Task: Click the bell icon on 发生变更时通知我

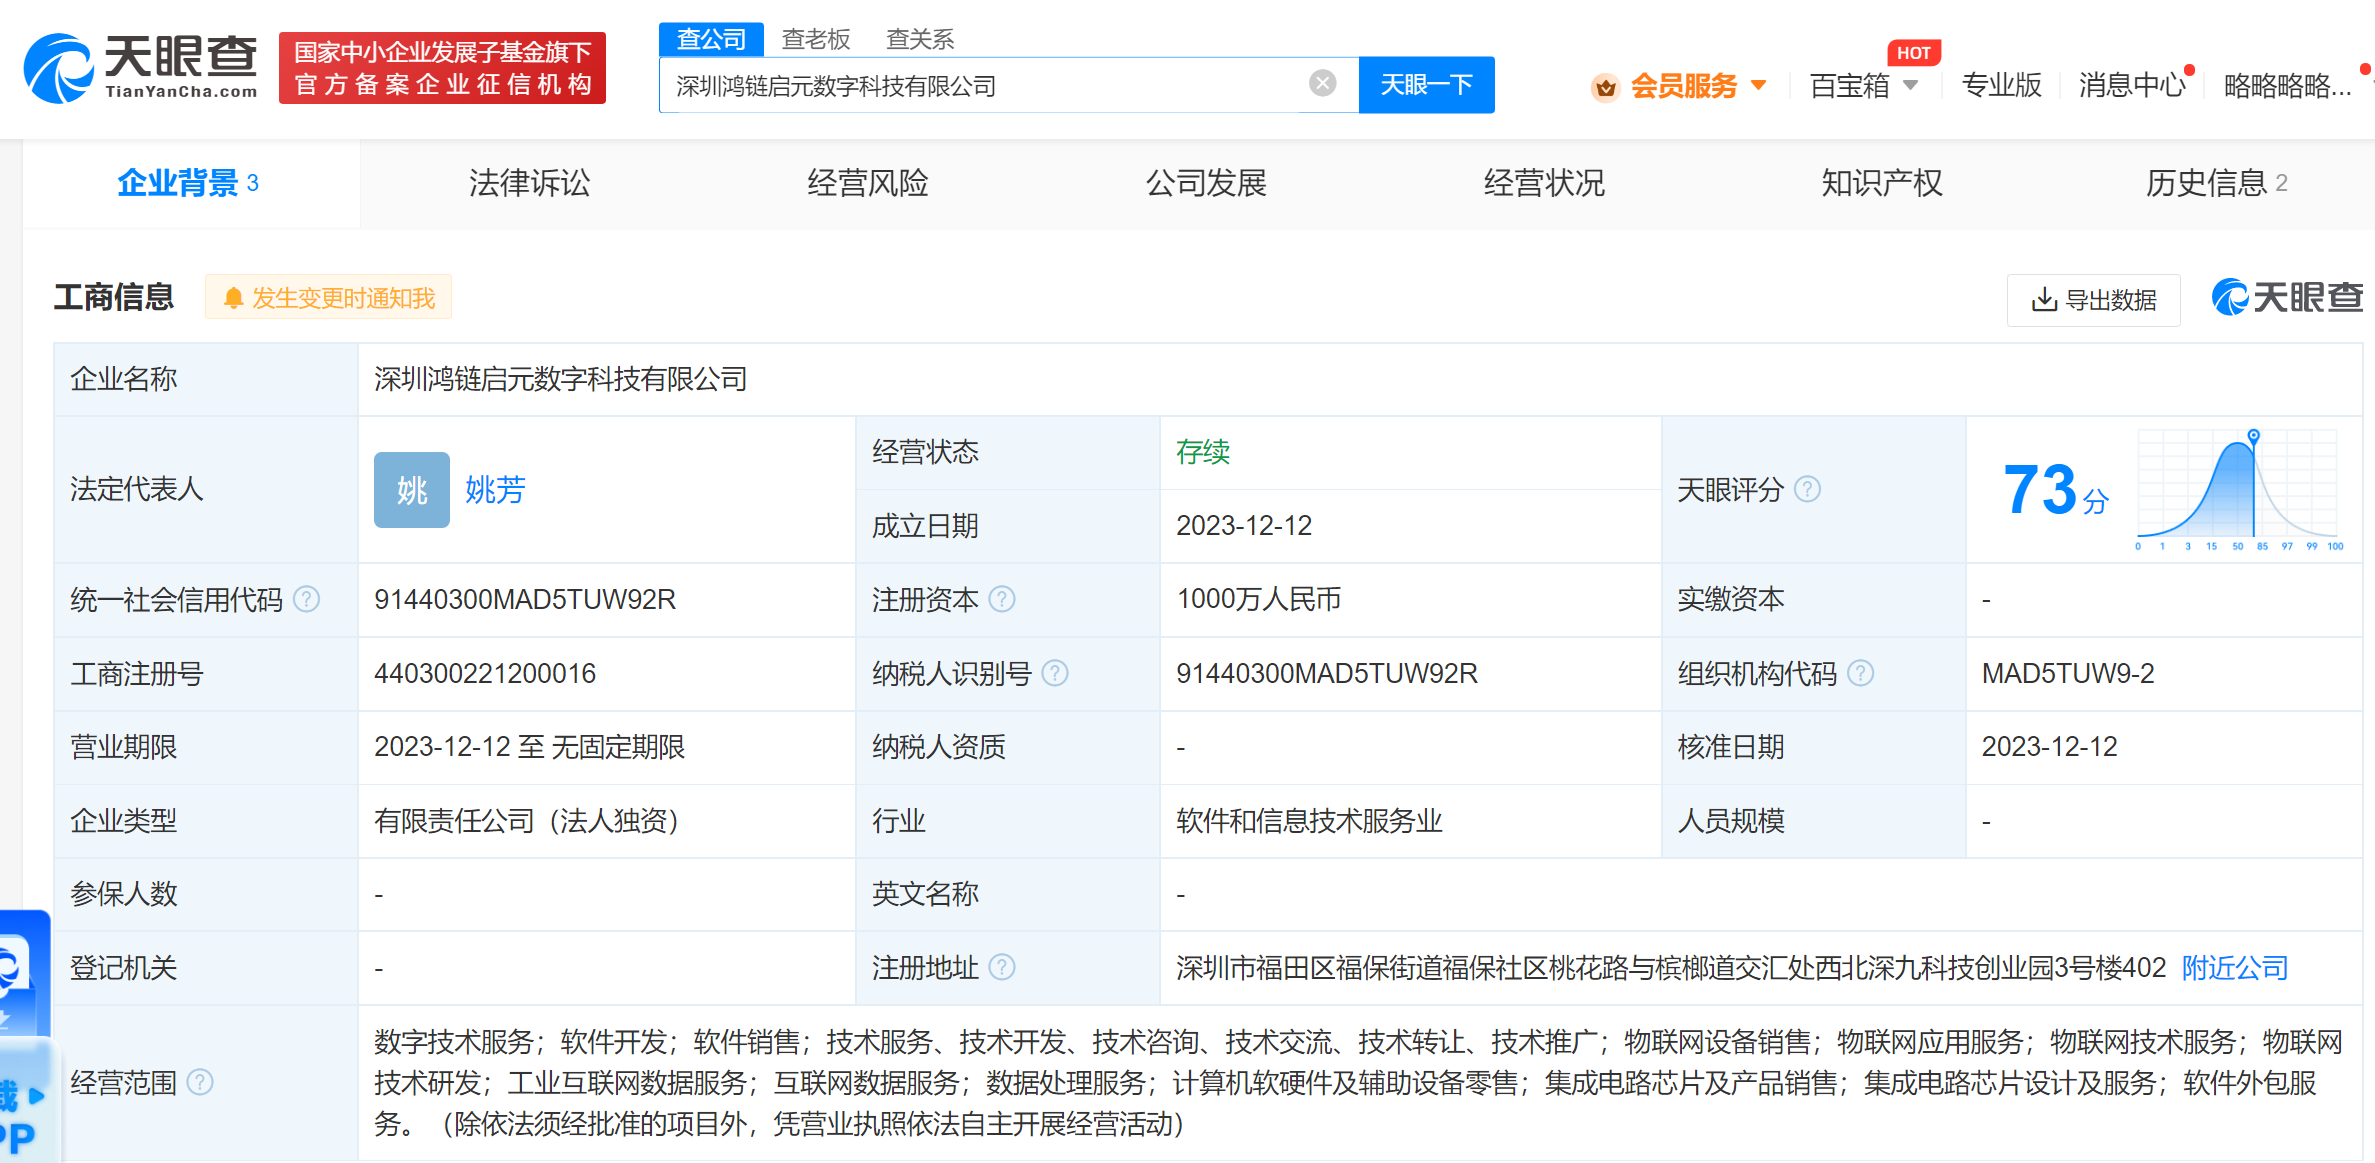Action: (234, 297)
